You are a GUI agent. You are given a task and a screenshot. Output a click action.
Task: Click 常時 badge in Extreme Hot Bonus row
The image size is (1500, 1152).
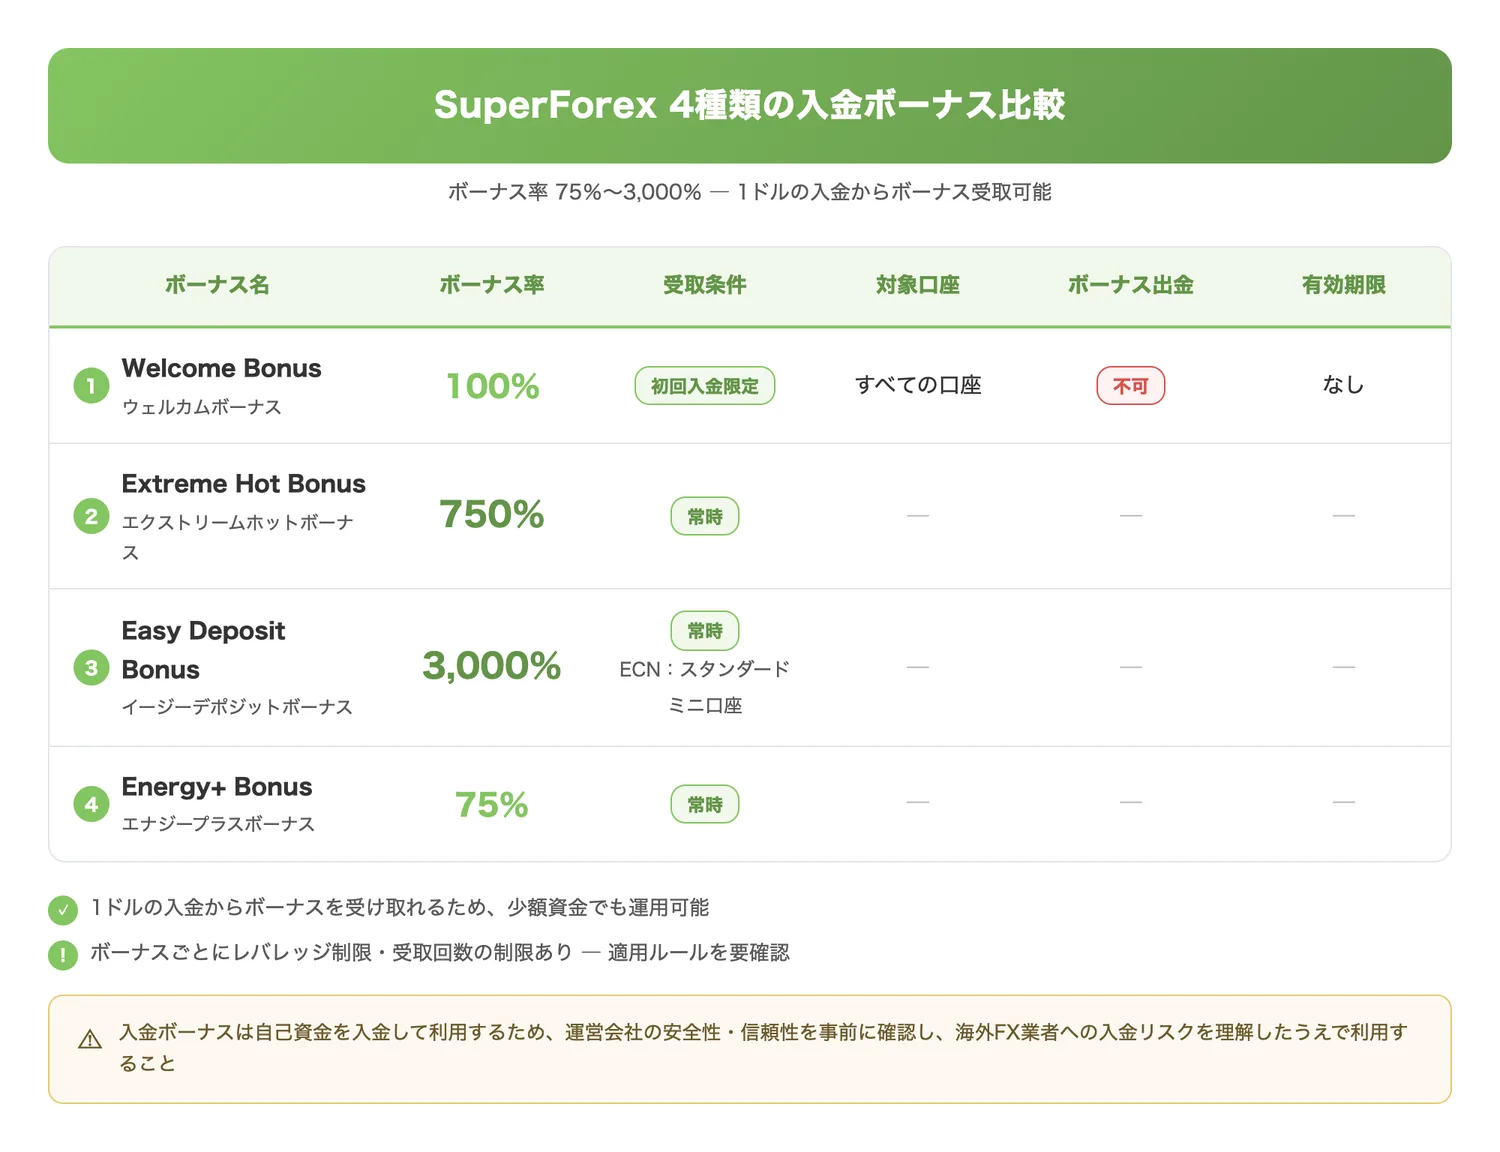(x=705, y=516)
